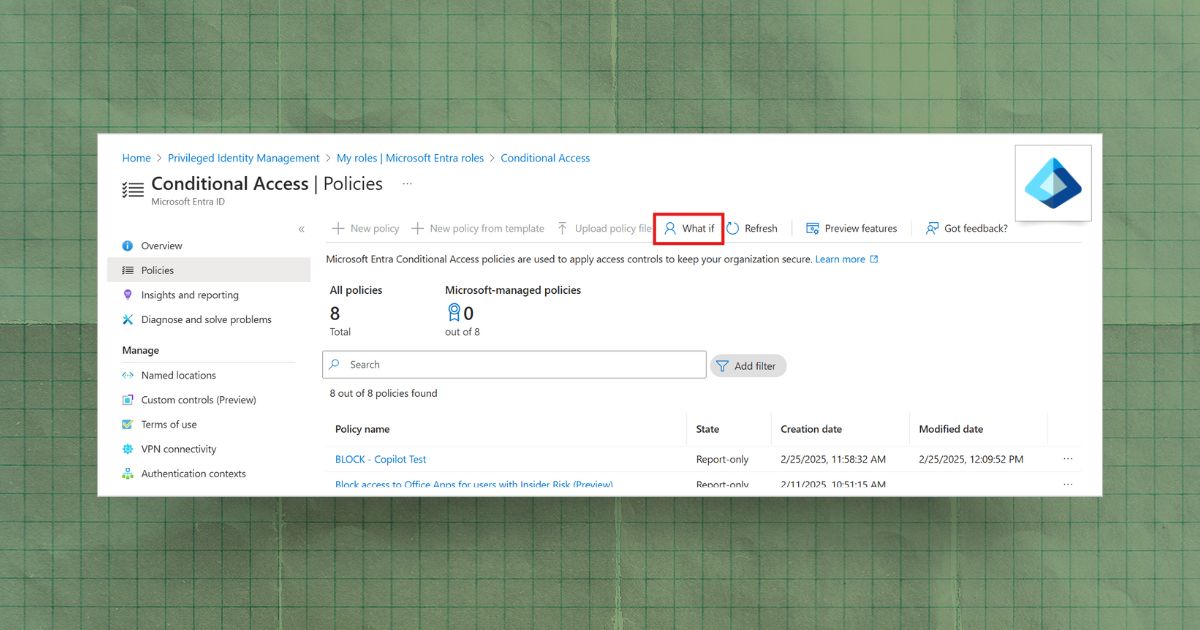
Task: Select Upload policy file
Action: [x=604, y=228]
